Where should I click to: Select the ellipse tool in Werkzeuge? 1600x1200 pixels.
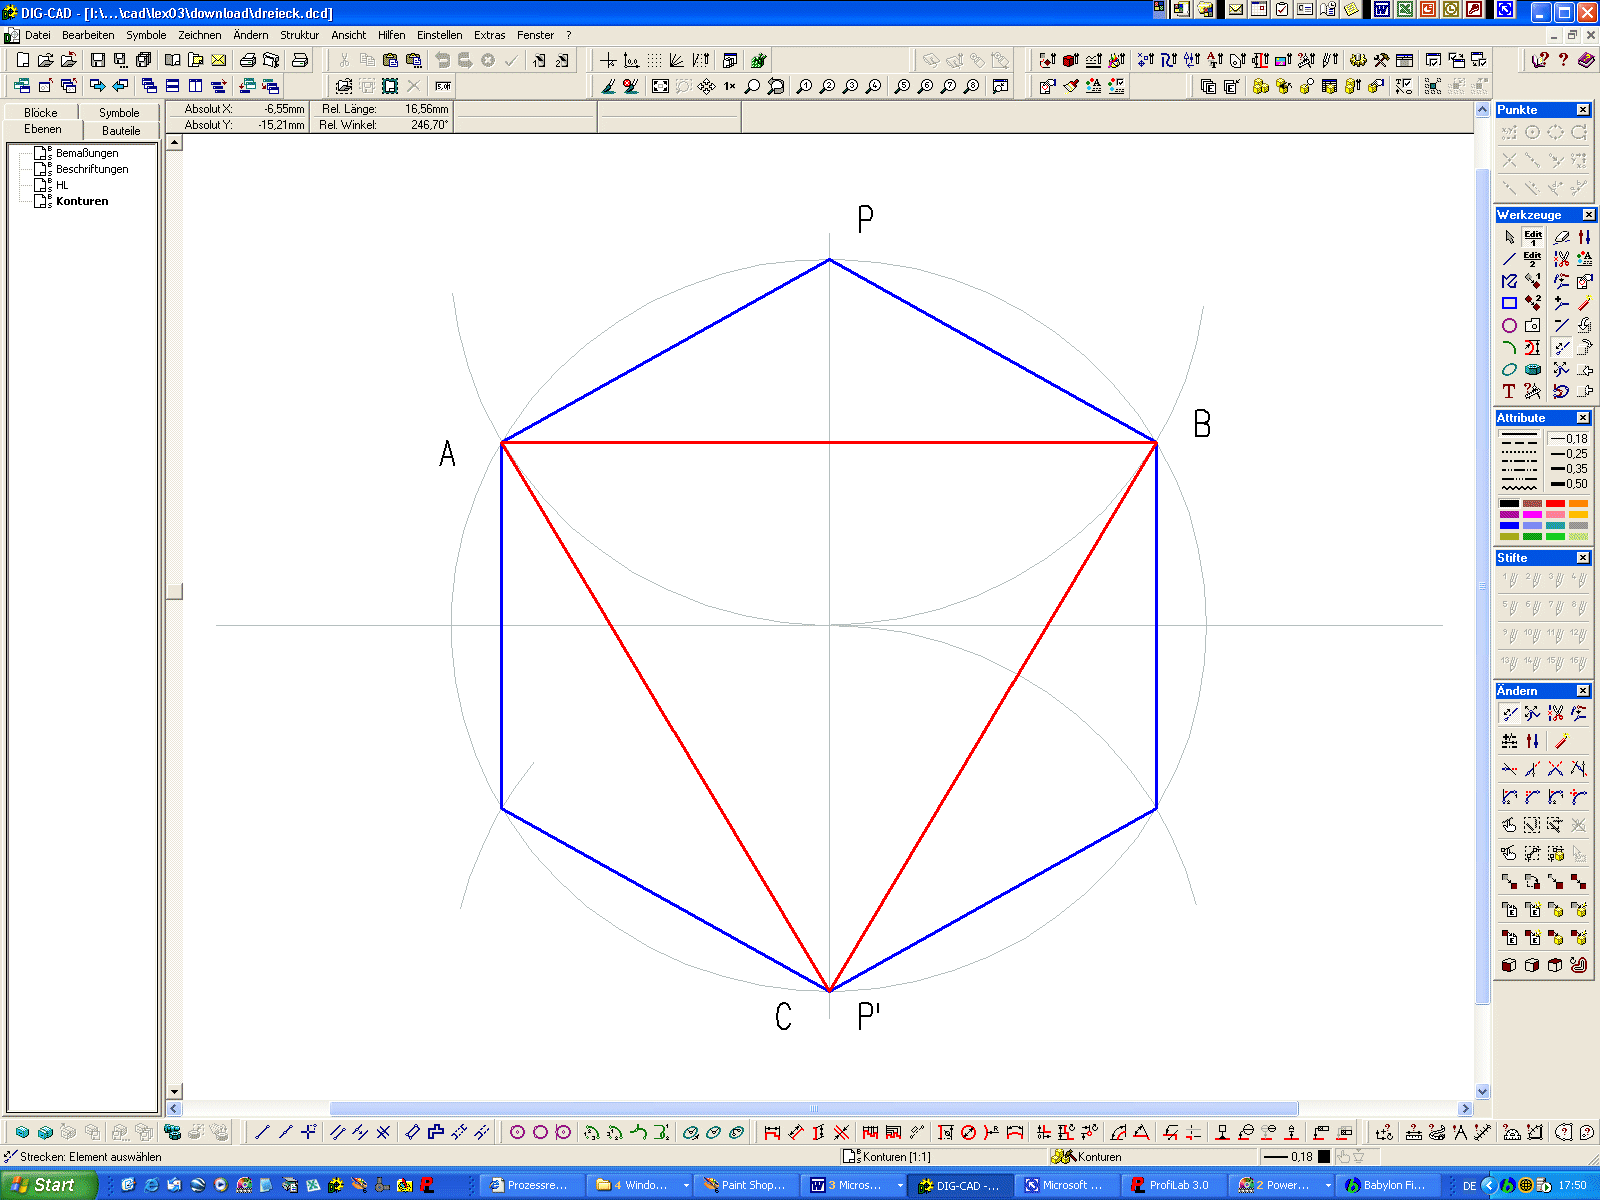[x=1509, y=369]
